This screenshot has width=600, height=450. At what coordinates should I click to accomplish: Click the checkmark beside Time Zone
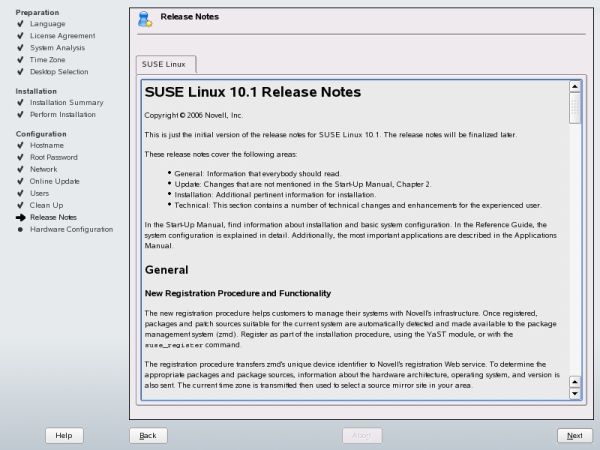click(x=20, y=59)
